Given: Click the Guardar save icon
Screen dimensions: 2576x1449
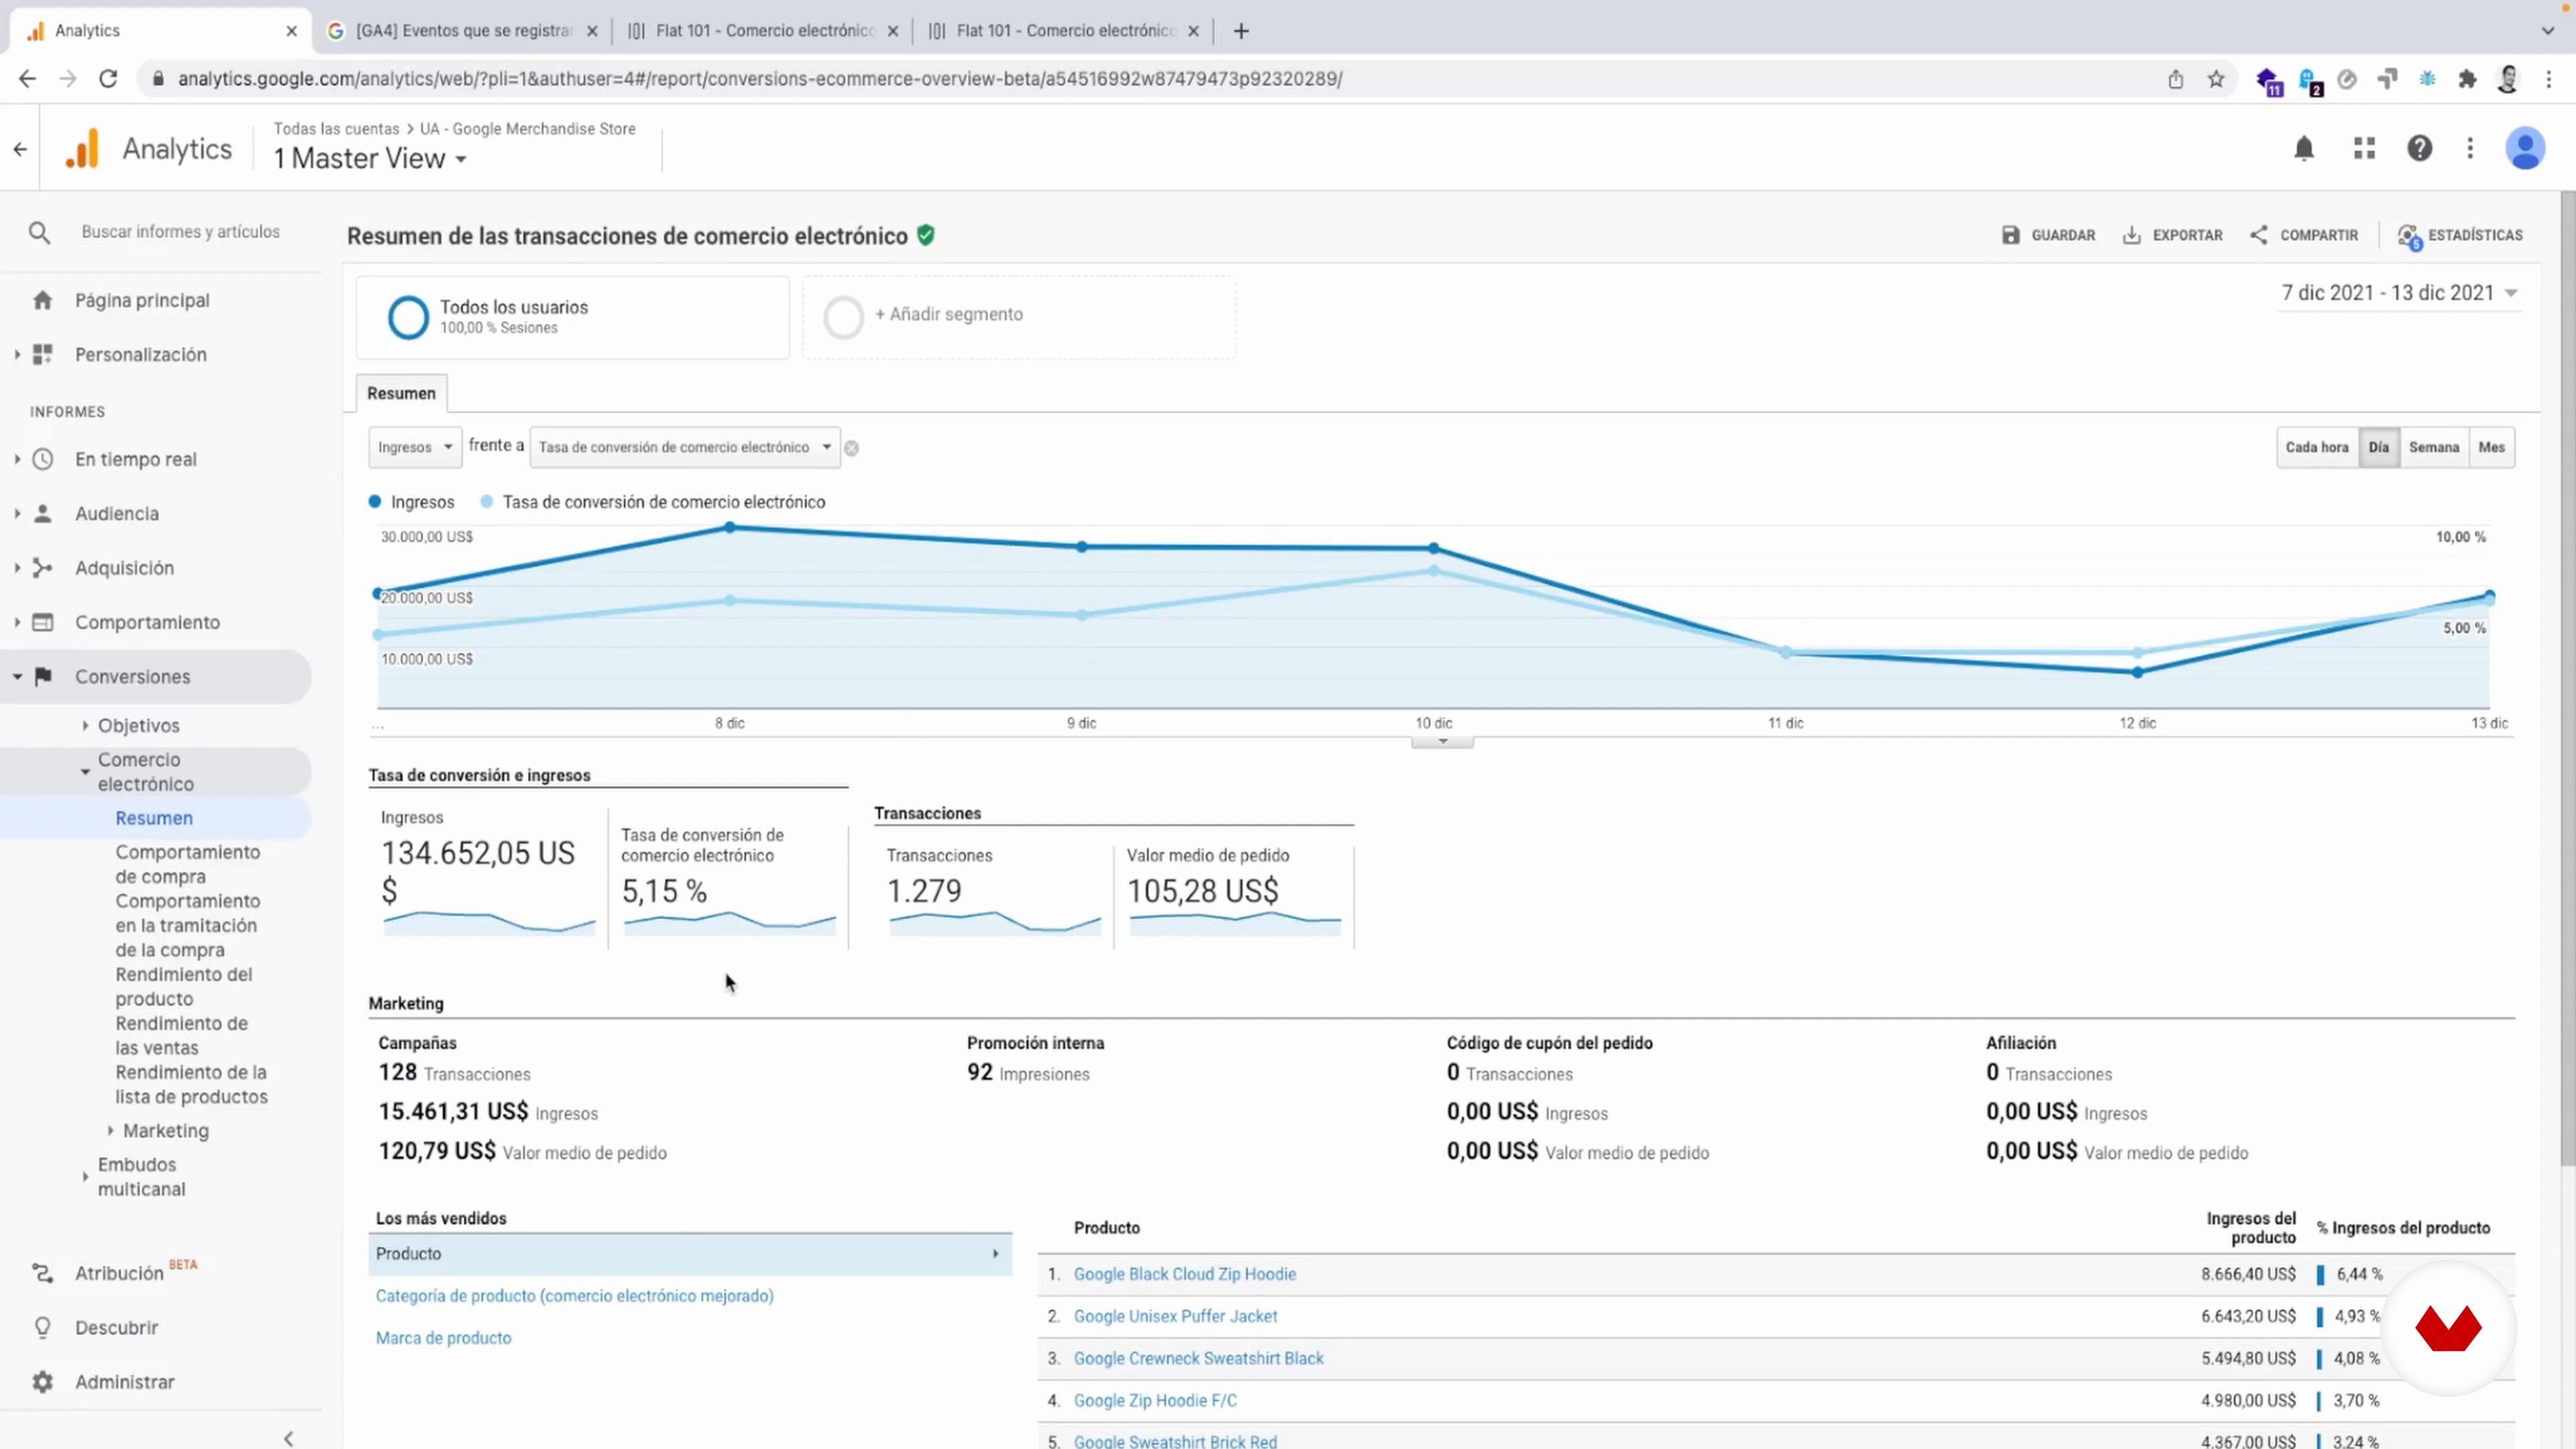Looking at the screenshot, I should [x=2010, y=235].
